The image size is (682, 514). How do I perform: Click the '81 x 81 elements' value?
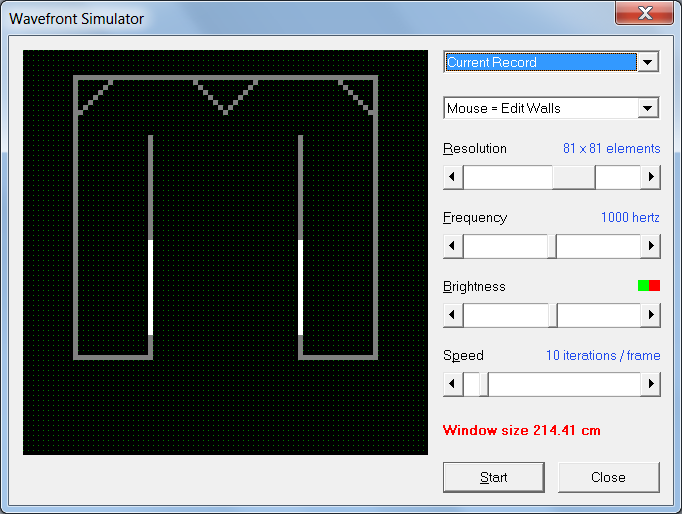612,148
